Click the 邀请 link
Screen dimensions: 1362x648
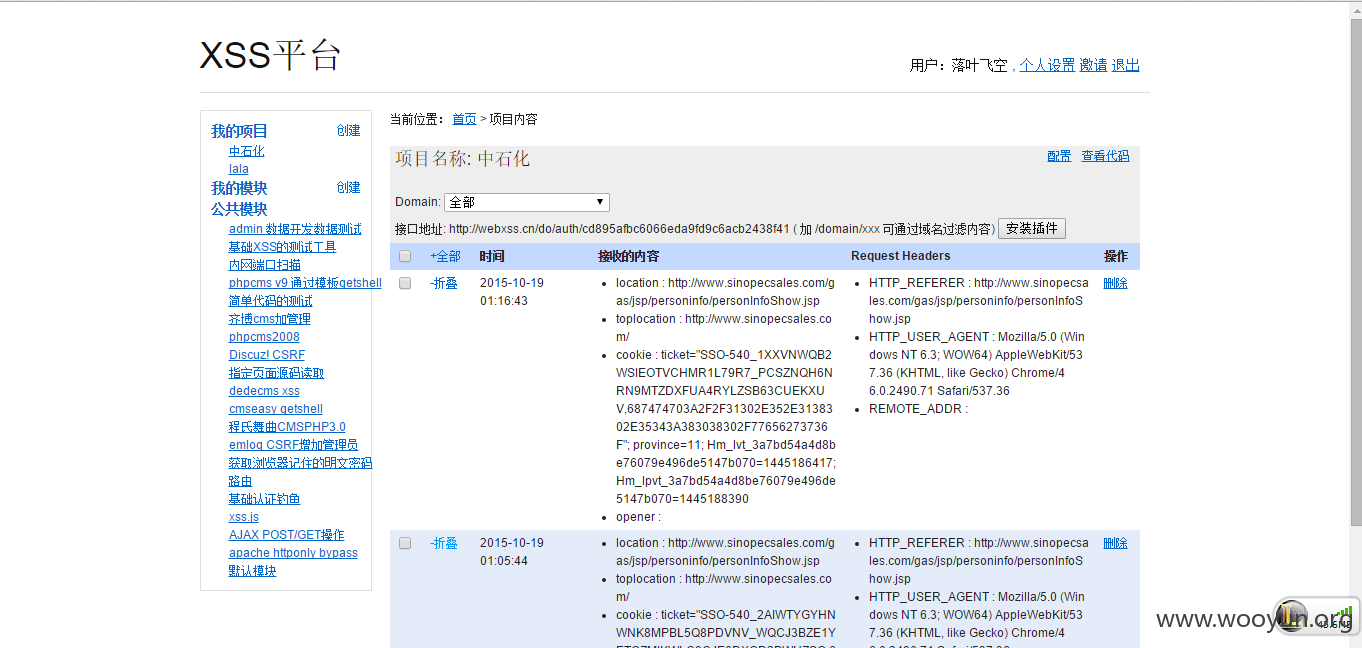[1093, 65]
